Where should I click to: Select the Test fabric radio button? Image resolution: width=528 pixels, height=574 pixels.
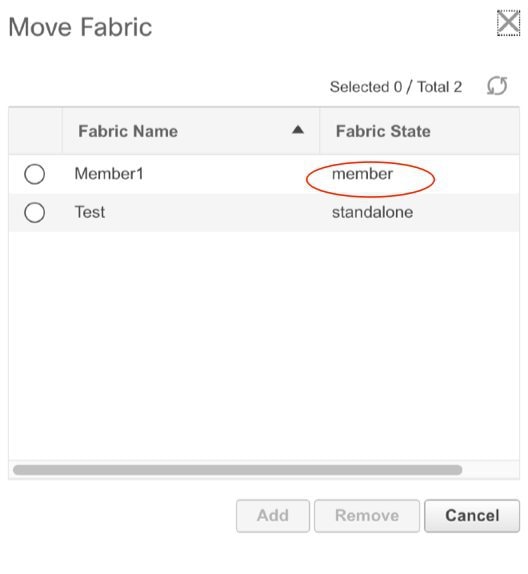point(34,212)
